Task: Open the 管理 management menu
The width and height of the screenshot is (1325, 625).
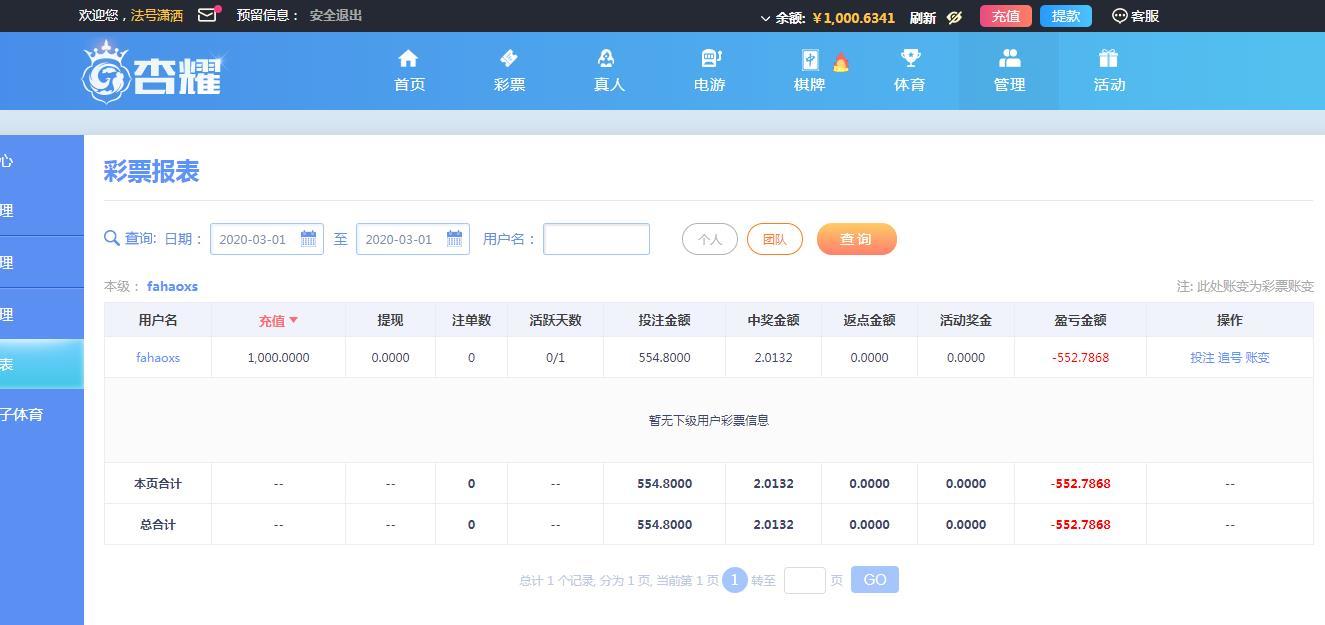Action: 1009,71
